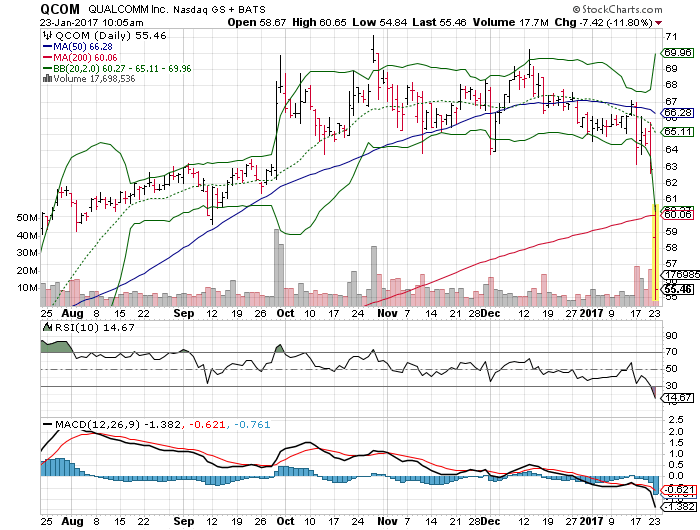
Task: Click the volume bars icon in the legend
Action: [47, 79]
